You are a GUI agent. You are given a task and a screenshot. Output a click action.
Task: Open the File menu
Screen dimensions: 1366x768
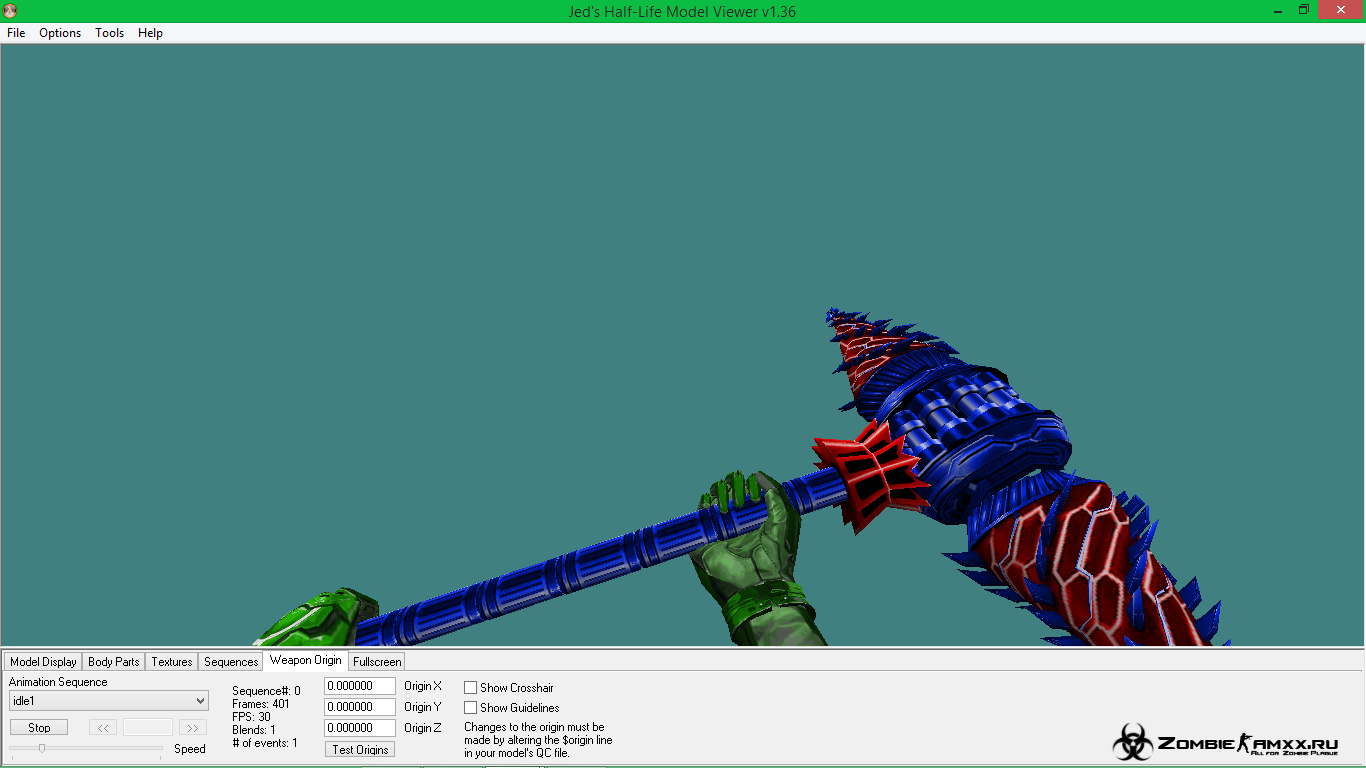click(16, 33)
